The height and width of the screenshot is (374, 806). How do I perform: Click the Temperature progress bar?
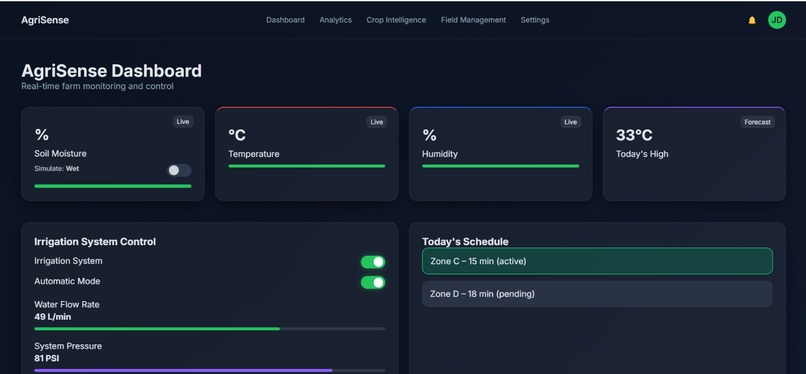point(306,166)
